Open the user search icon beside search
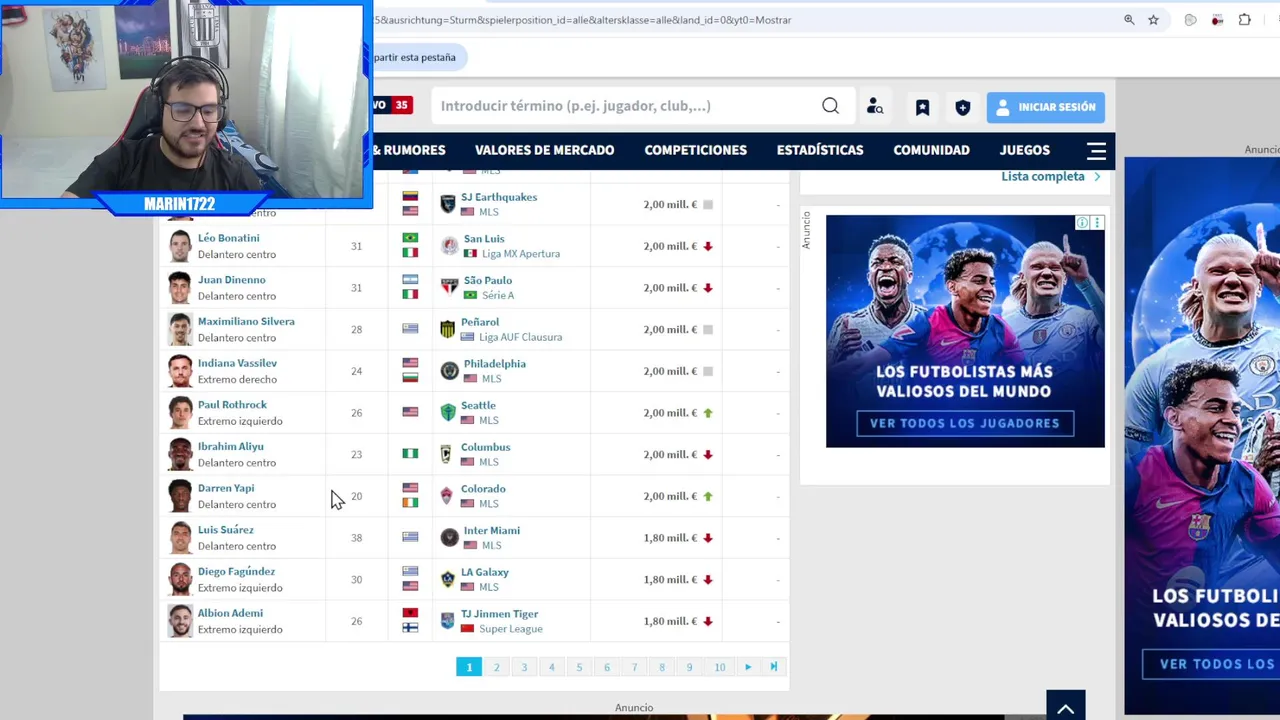 click(875, 106)
